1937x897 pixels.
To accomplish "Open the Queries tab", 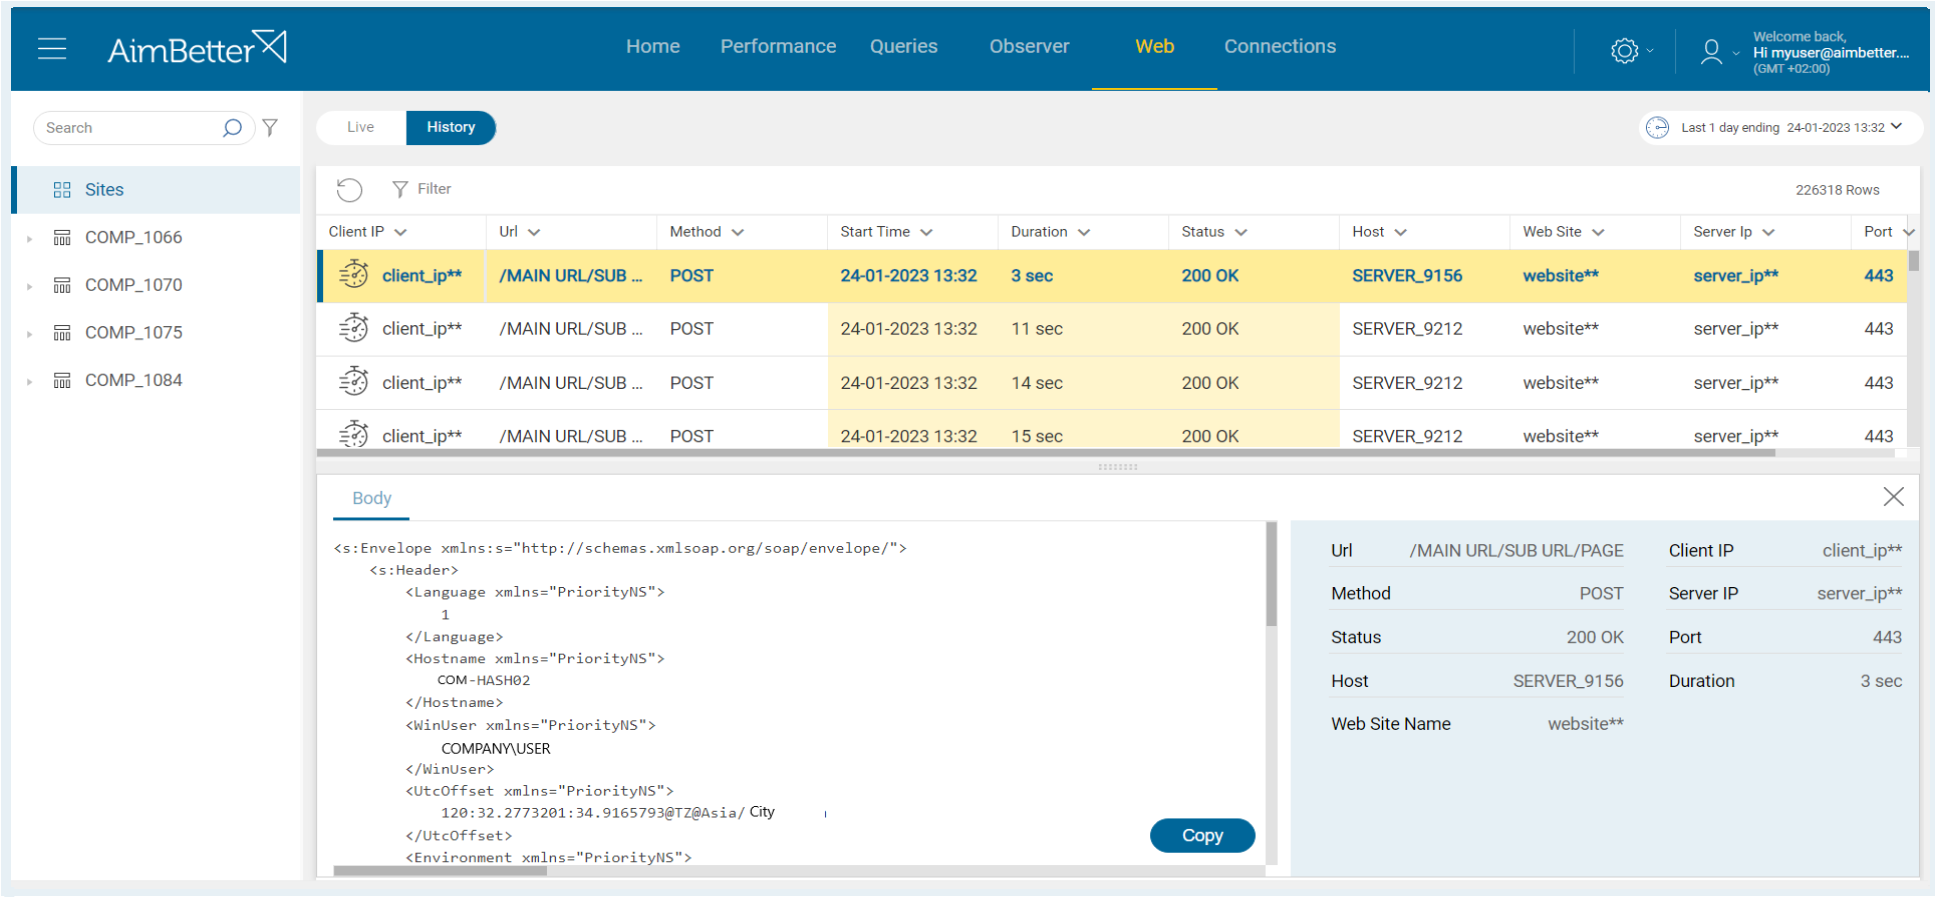I will (x=904, y=46).
